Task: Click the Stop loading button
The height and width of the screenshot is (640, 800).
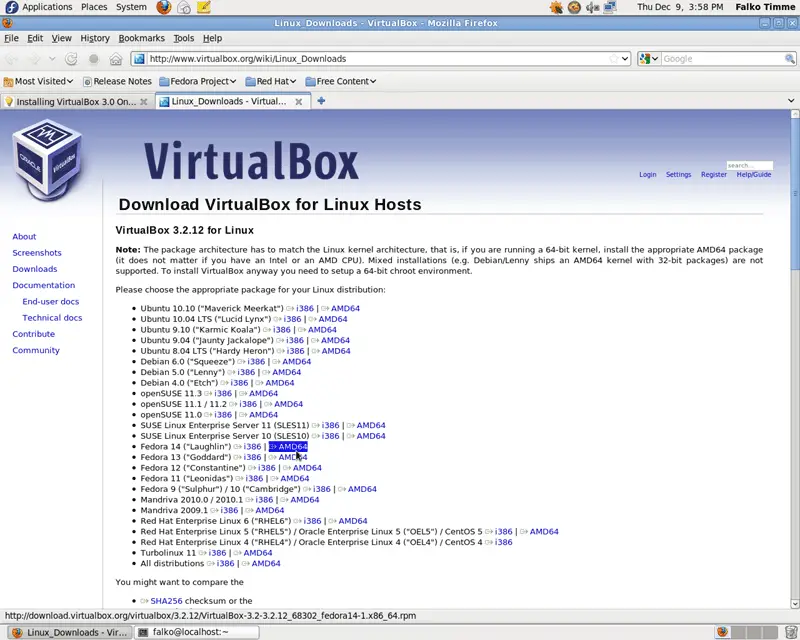Action: coord(93,59)
